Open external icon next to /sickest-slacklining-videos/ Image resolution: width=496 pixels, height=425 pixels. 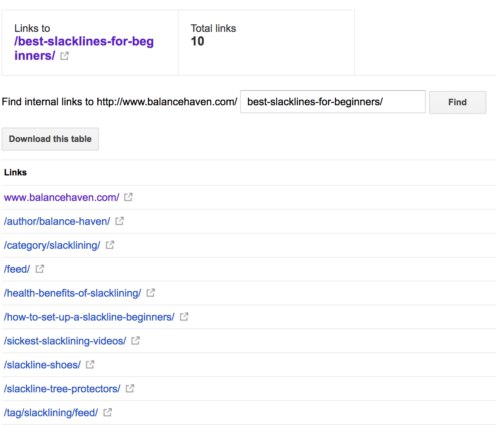(x=135, y=341)
